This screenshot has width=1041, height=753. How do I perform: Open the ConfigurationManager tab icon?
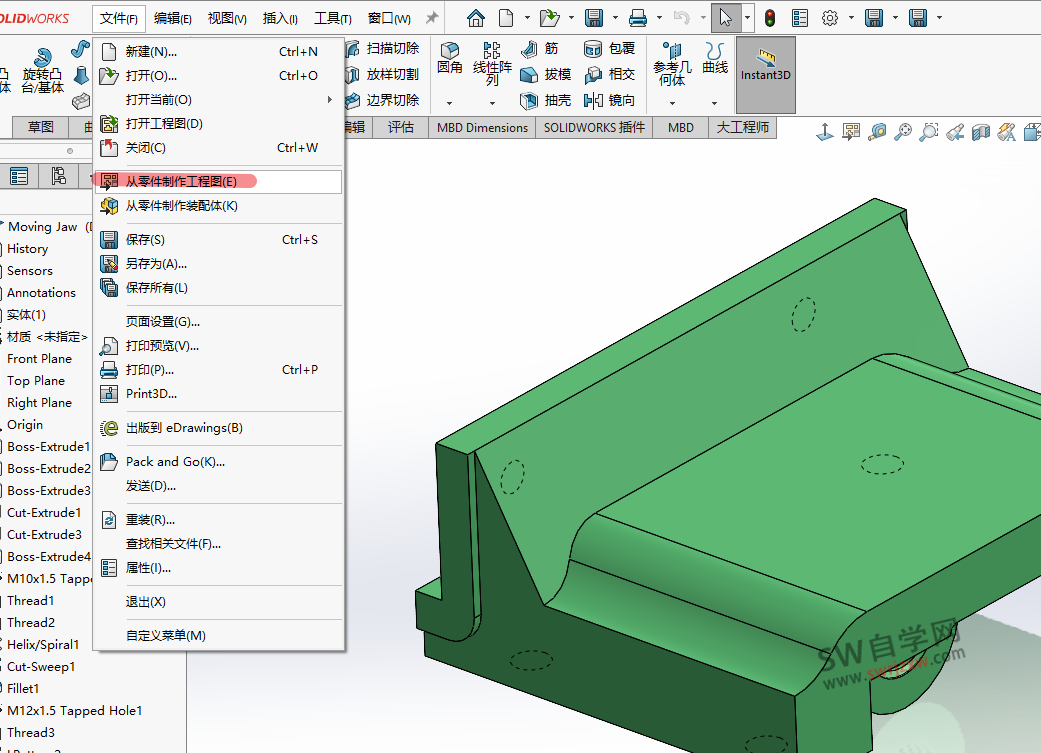pyautogui.click(x=58, y=176)
